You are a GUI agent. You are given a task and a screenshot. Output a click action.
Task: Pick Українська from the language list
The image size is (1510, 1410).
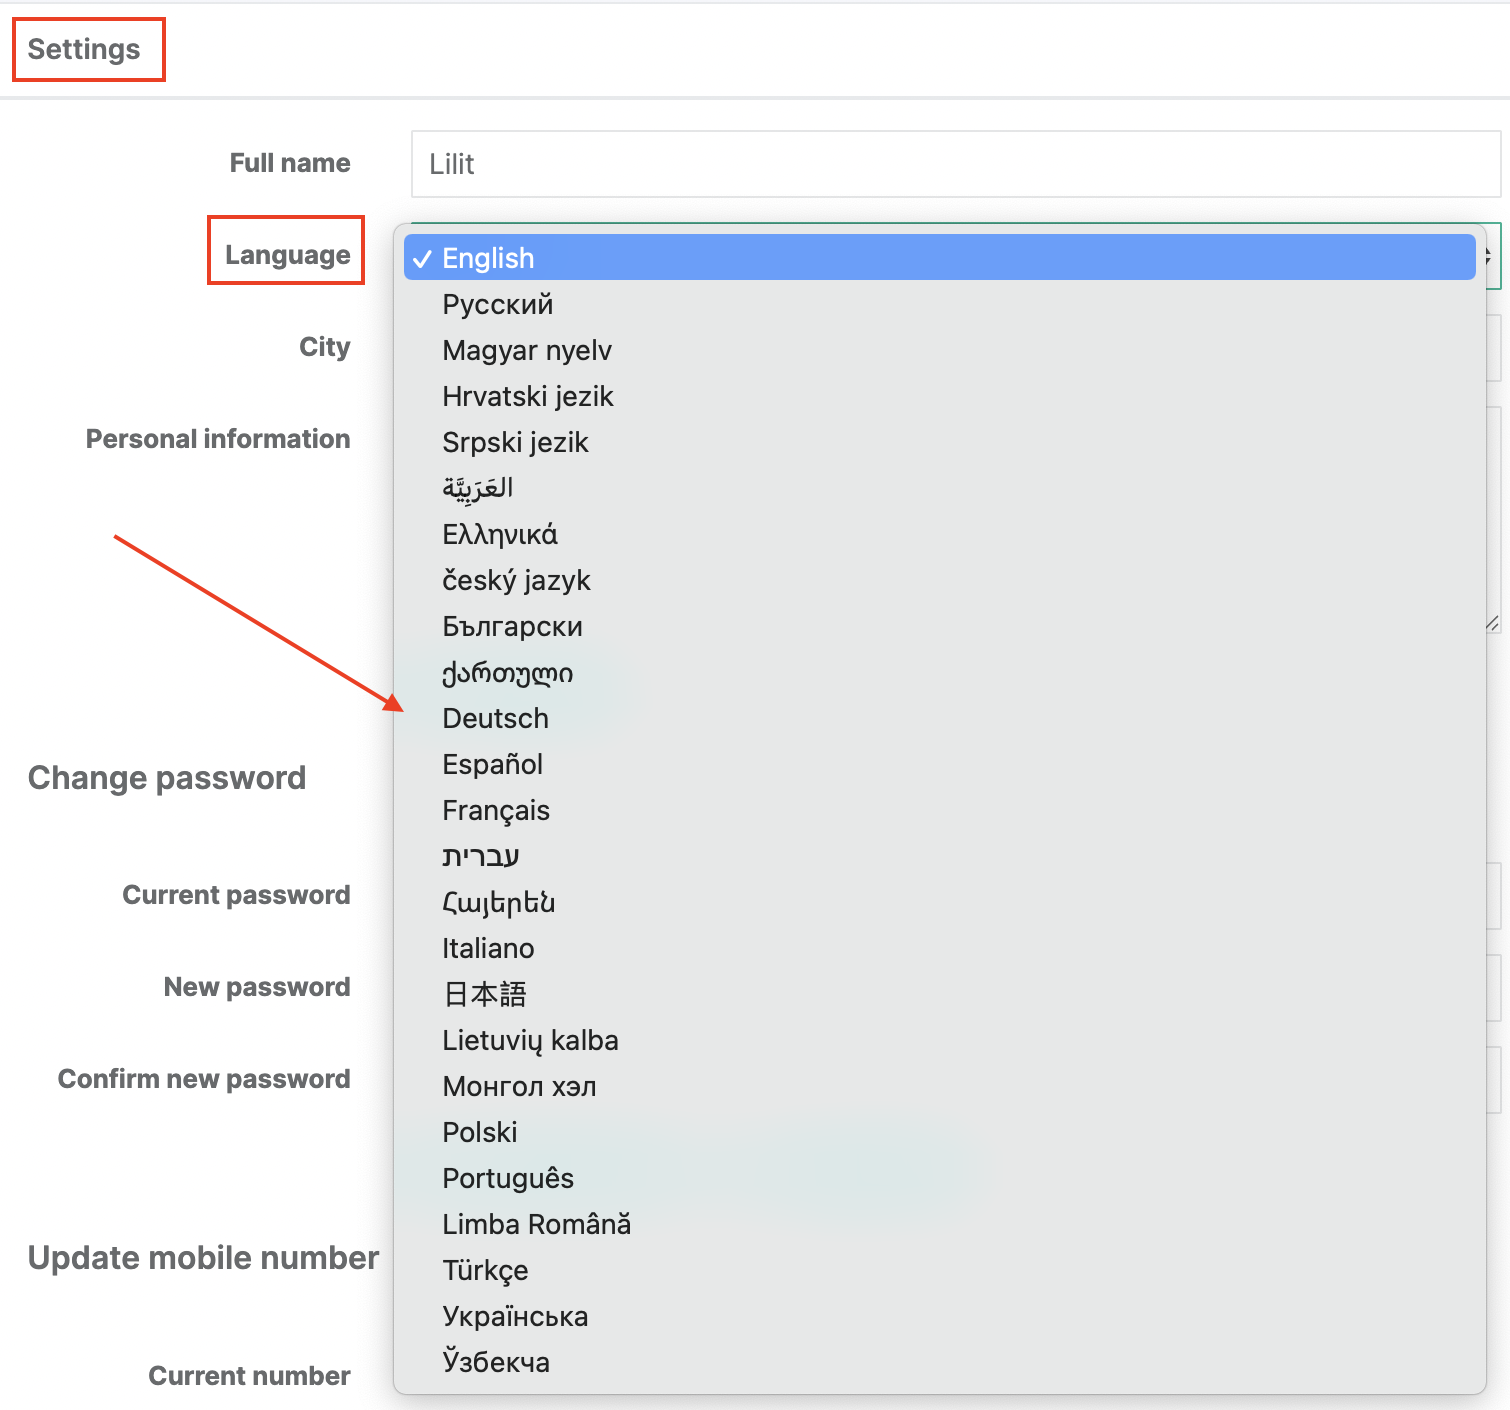pos(515,1316)
